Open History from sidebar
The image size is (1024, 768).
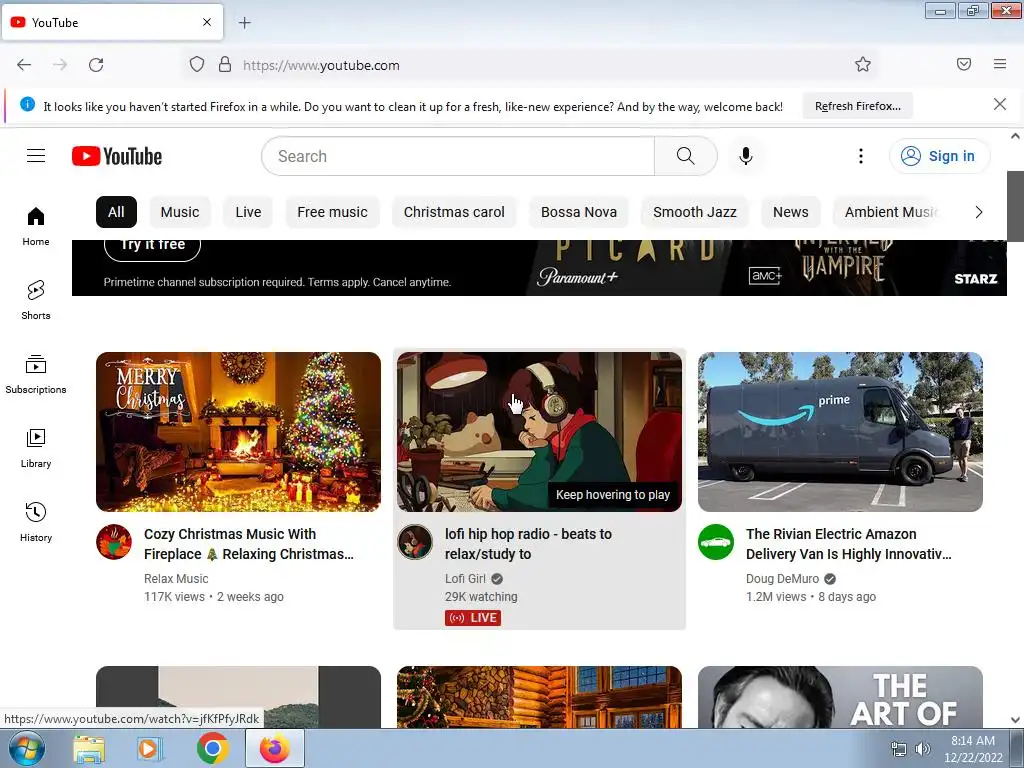[36, 522]
